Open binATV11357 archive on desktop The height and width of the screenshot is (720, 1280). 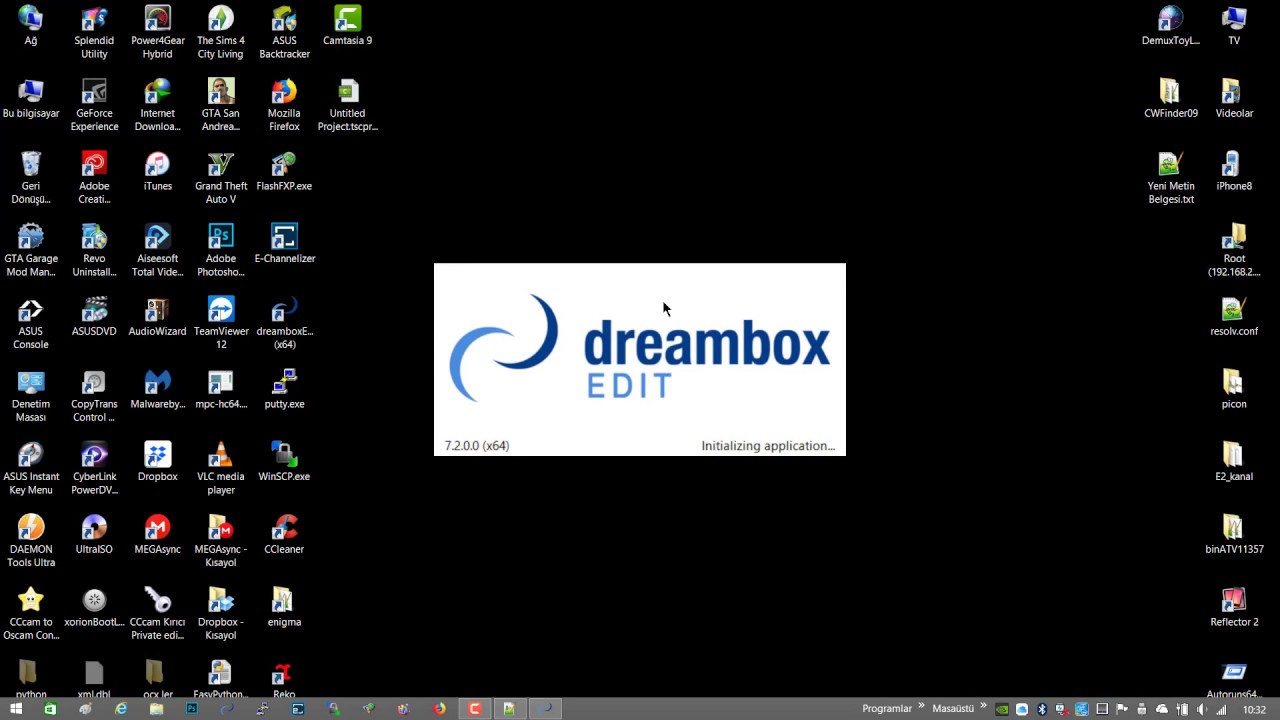point(1234,534)
